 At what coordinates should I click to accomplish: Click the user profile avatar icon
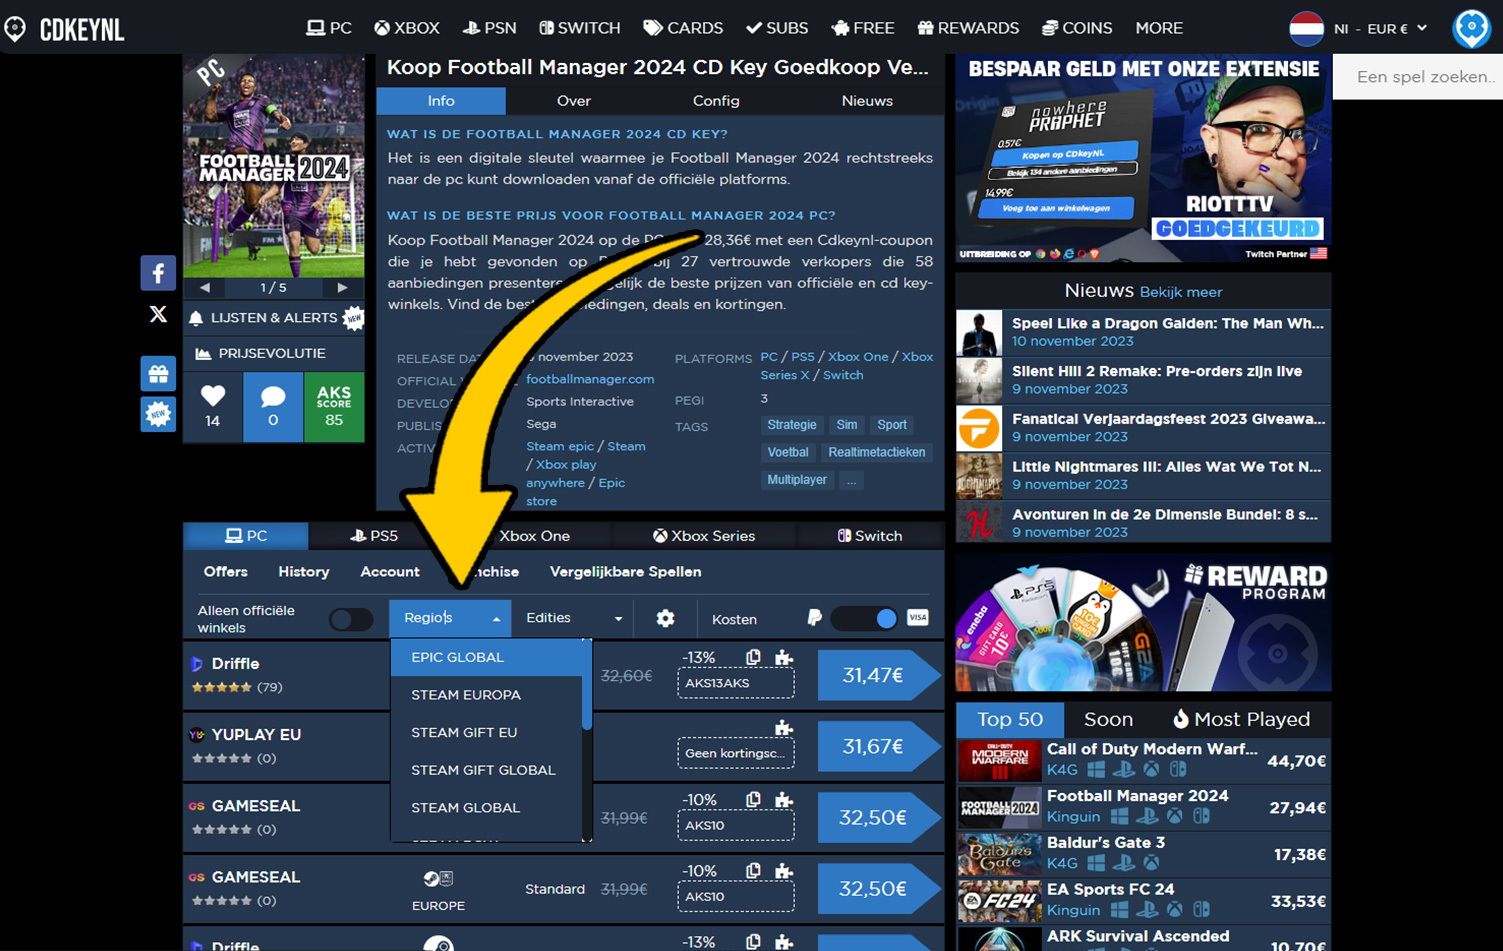coord(1471,28)
